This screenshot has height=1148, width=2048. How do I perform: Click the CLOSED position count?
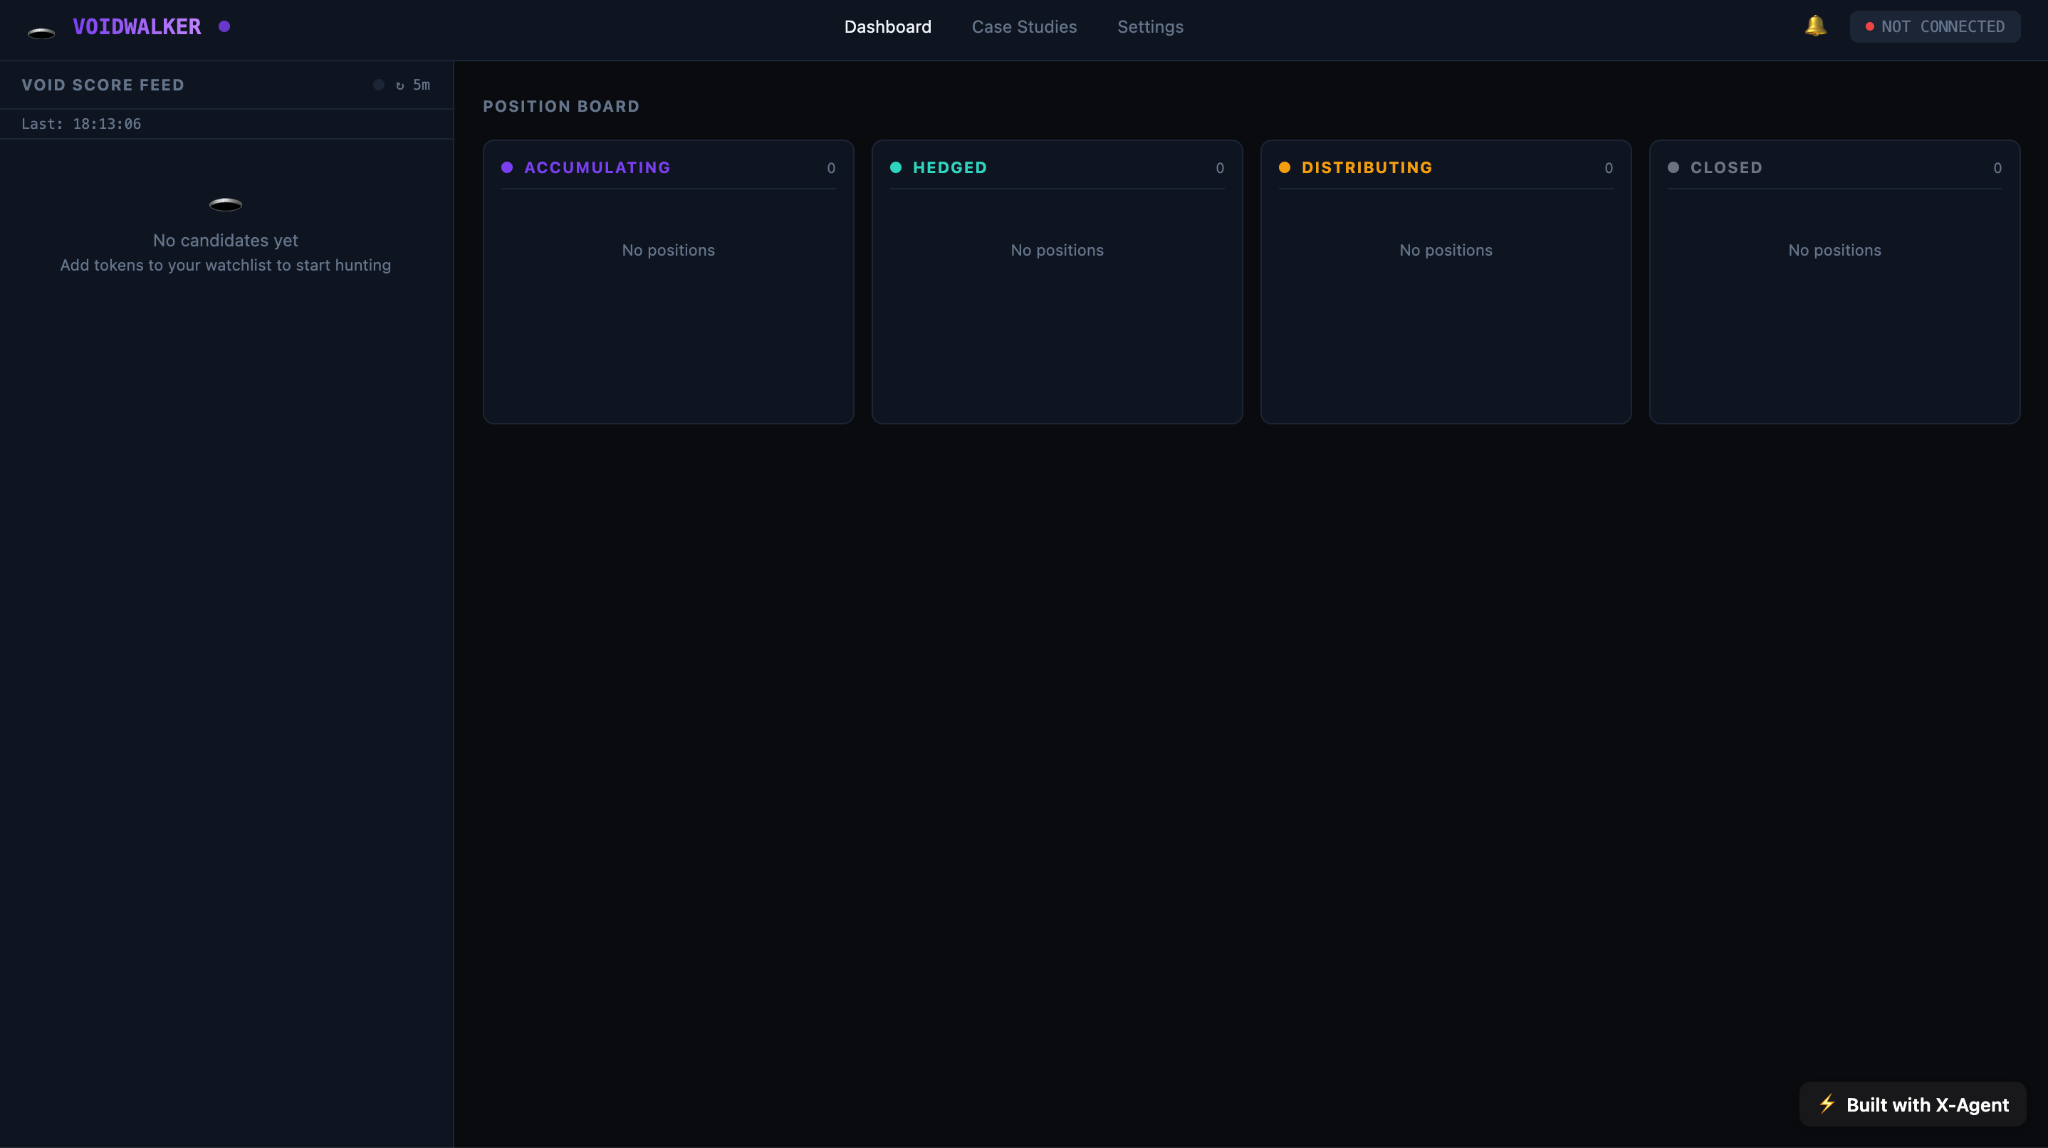(1998, 168)
